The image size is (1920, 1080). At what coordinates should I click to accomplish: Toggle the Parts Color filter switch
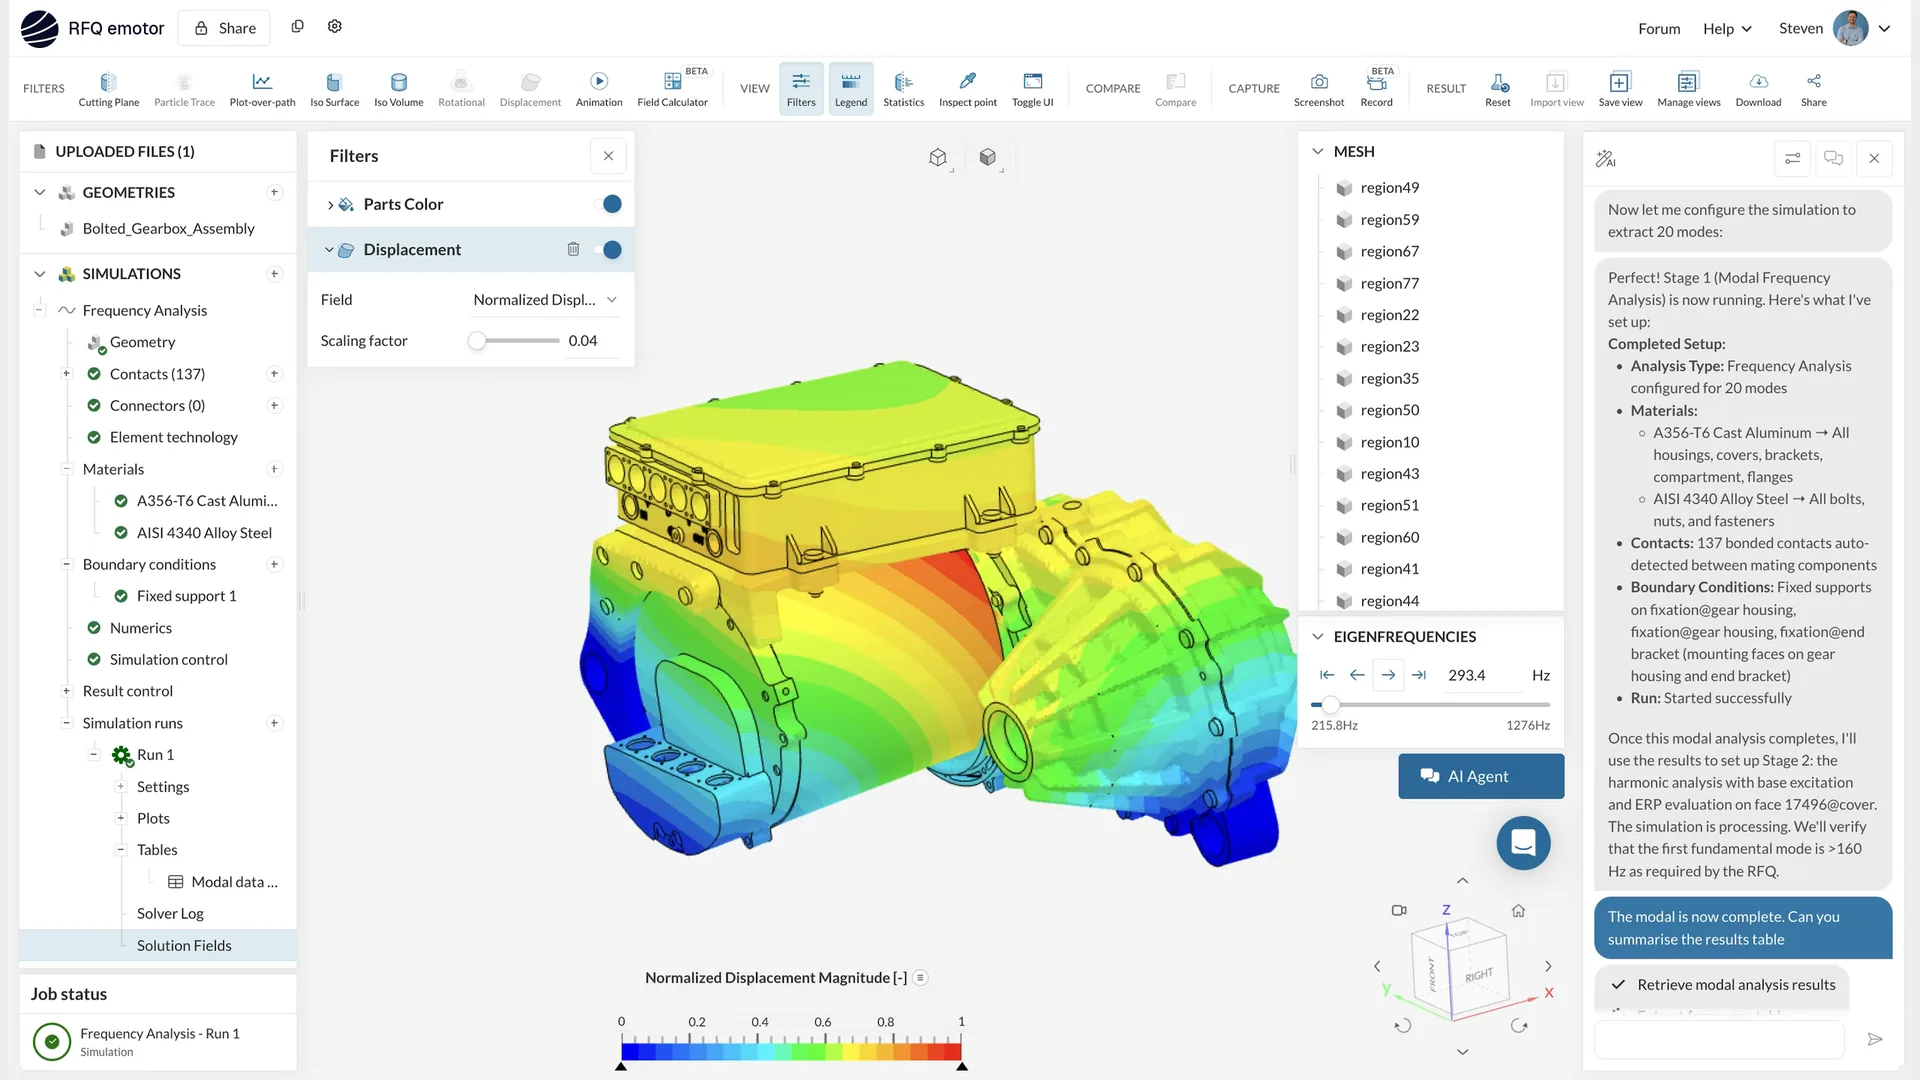(608, 204)
